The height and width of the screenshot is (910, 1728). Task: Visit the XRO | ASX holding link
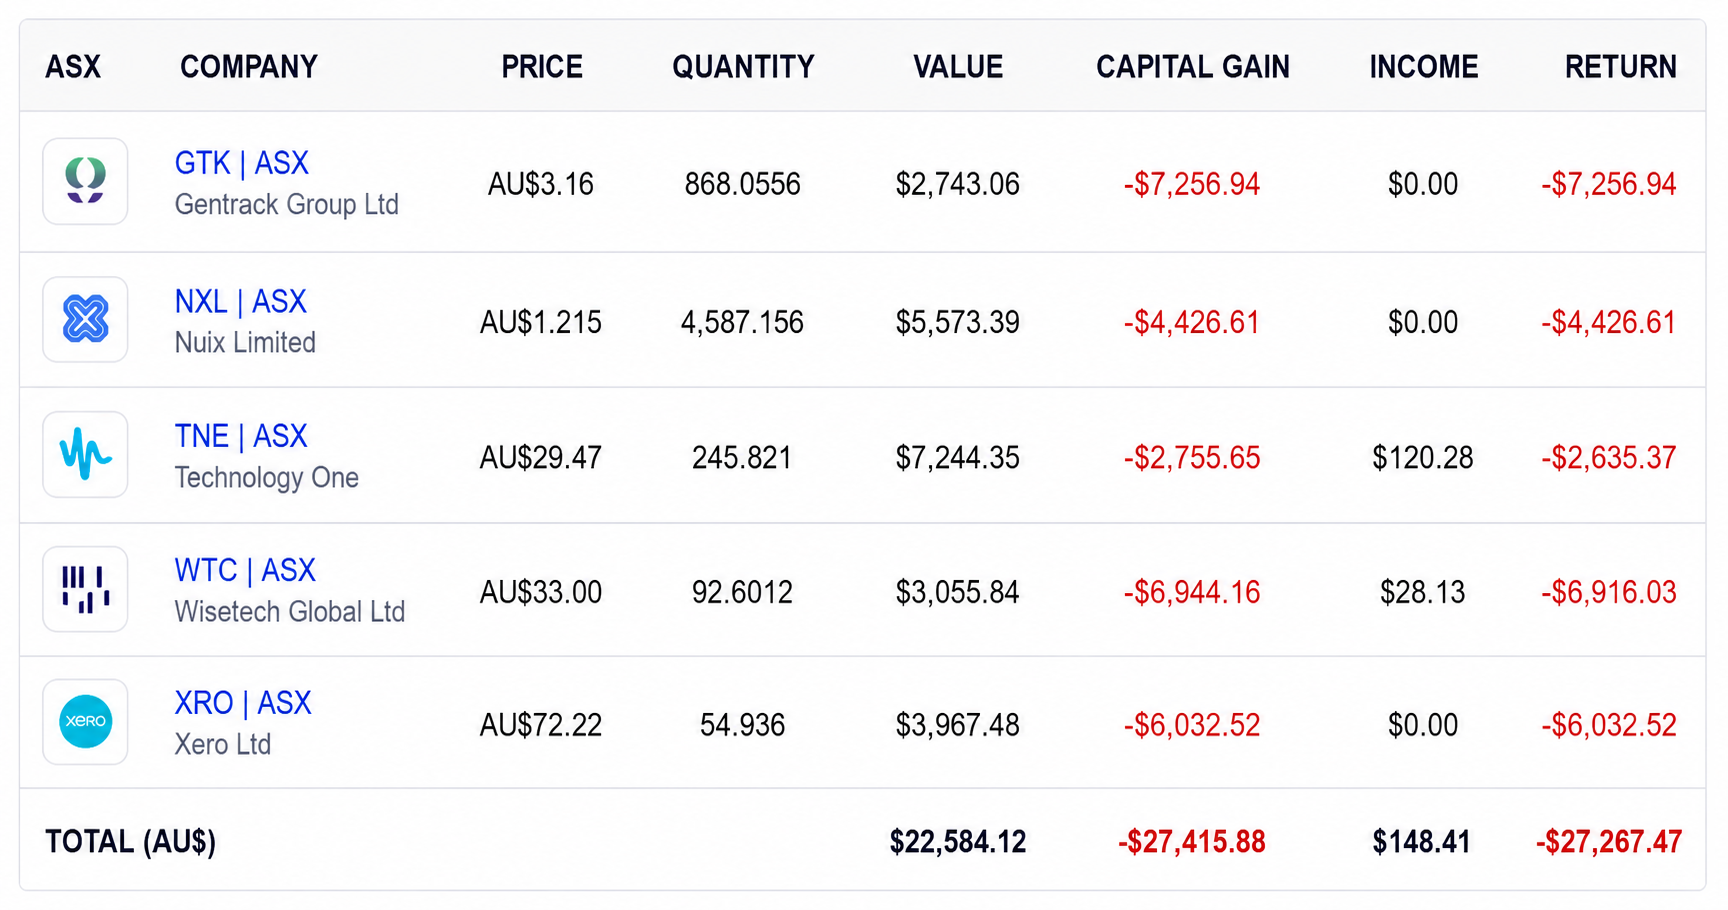tap(243, 703)
